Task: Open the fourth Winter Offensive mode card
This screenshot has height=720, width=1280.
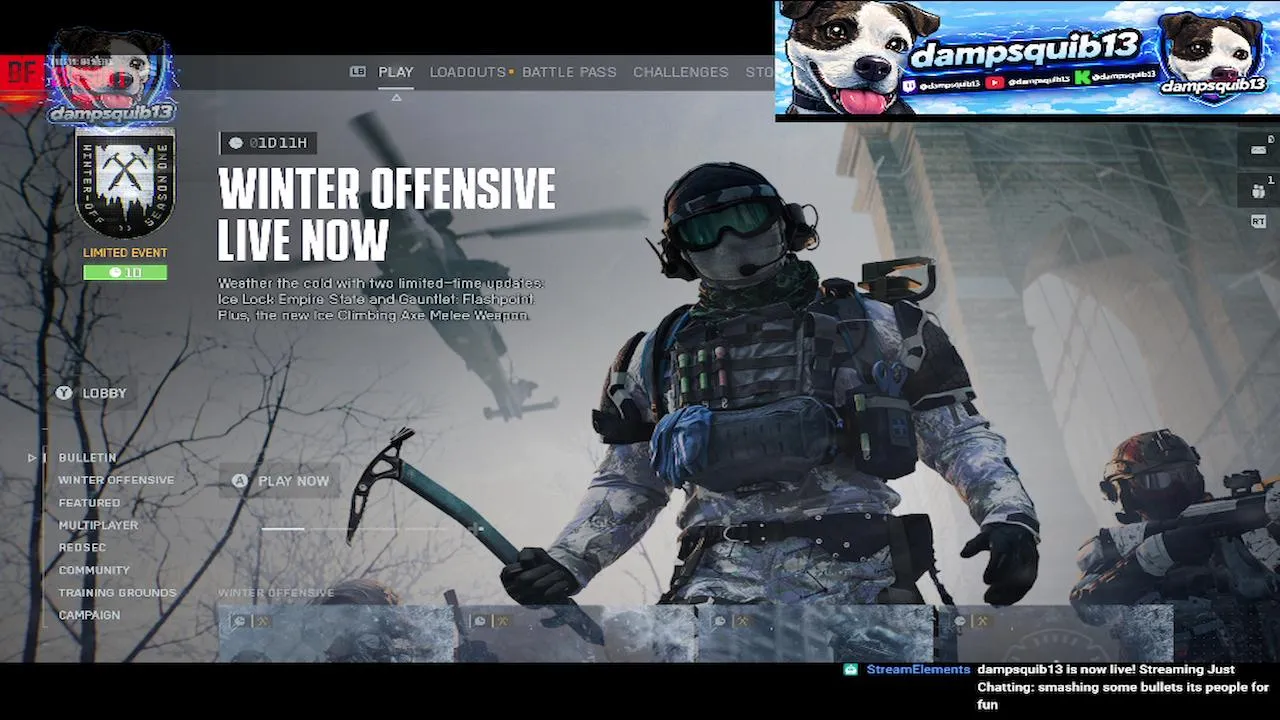Action: tap(1055, 634)
